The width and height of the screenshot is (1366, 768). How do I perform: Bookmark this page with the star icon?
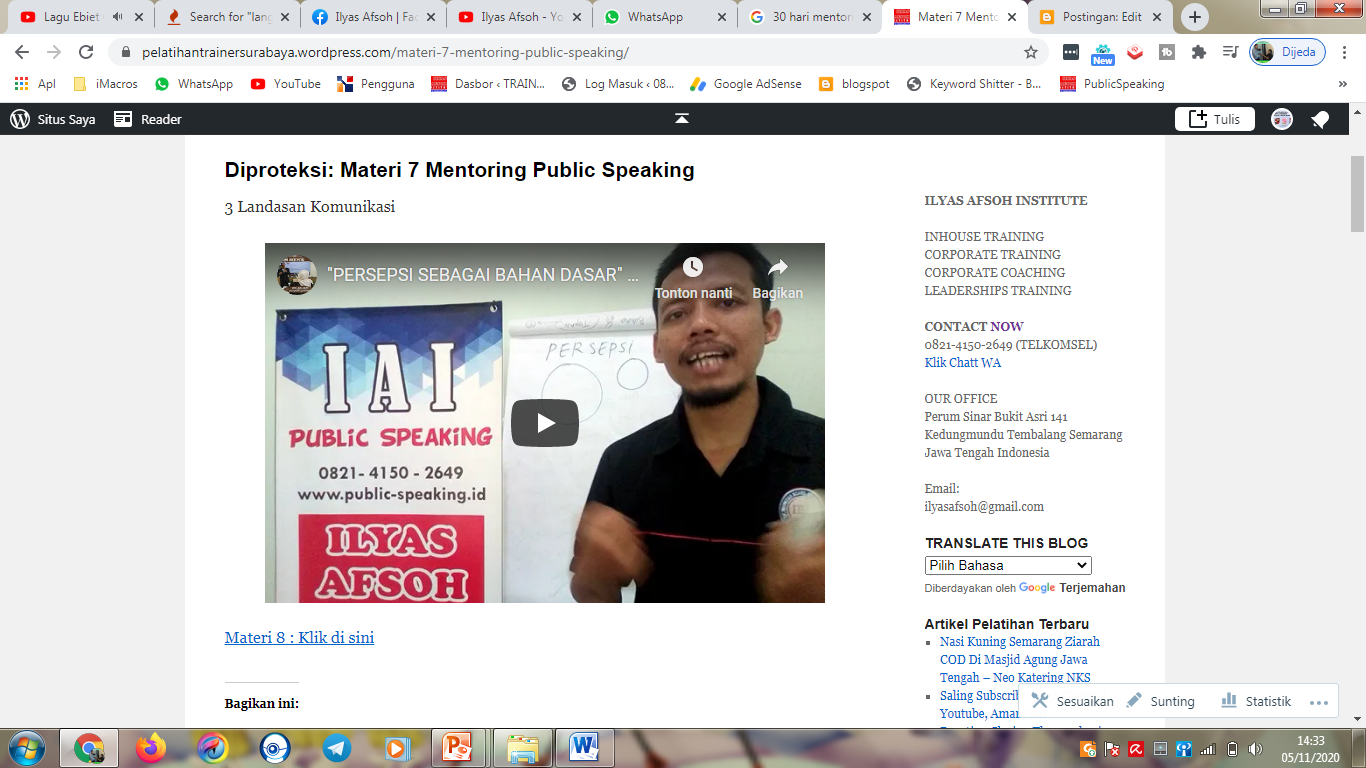(x=1031, y=52)
